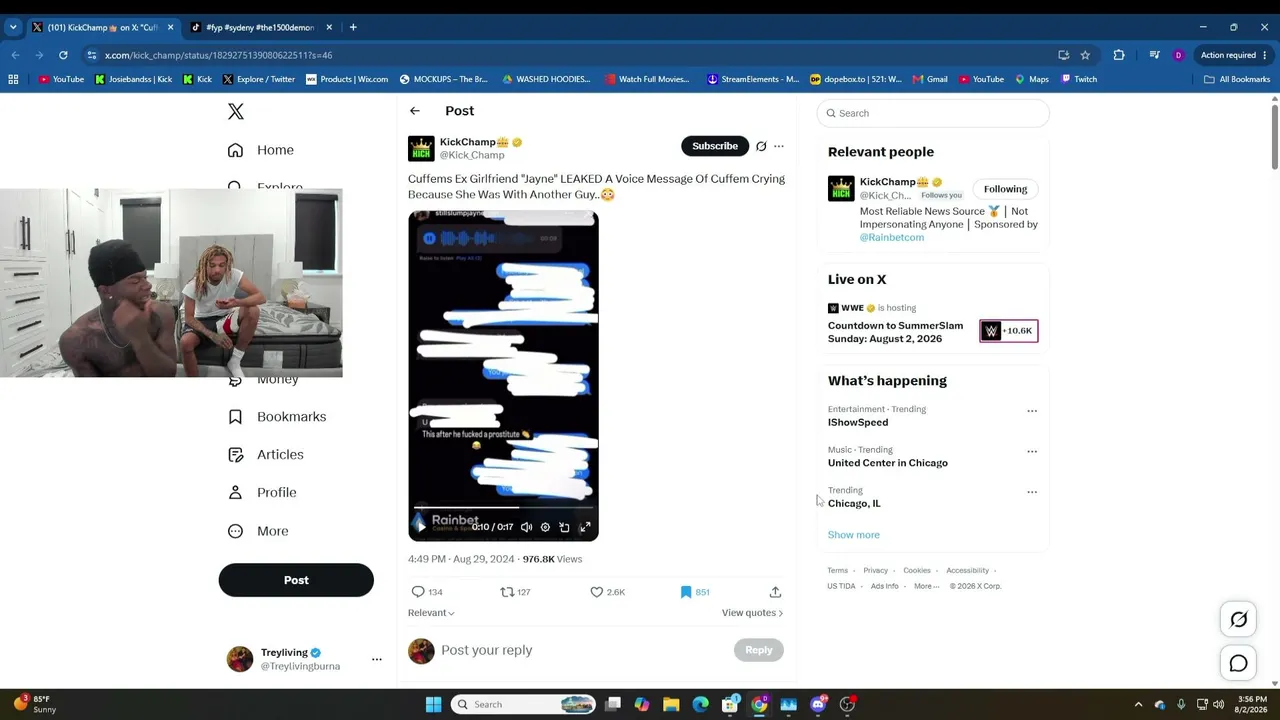Like the post with 2.6K likes
The width and height of the screenshot is (1280, 720).
tap(607, 592)
